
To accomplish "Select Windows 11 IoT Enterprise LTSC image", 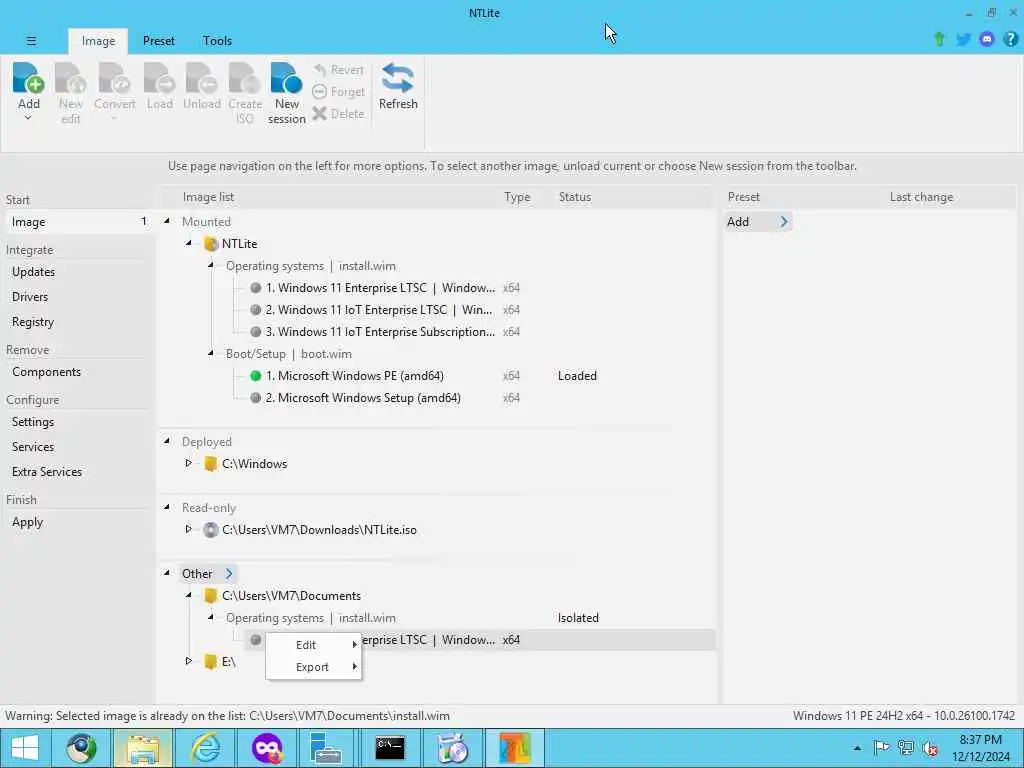I will 379,310.
